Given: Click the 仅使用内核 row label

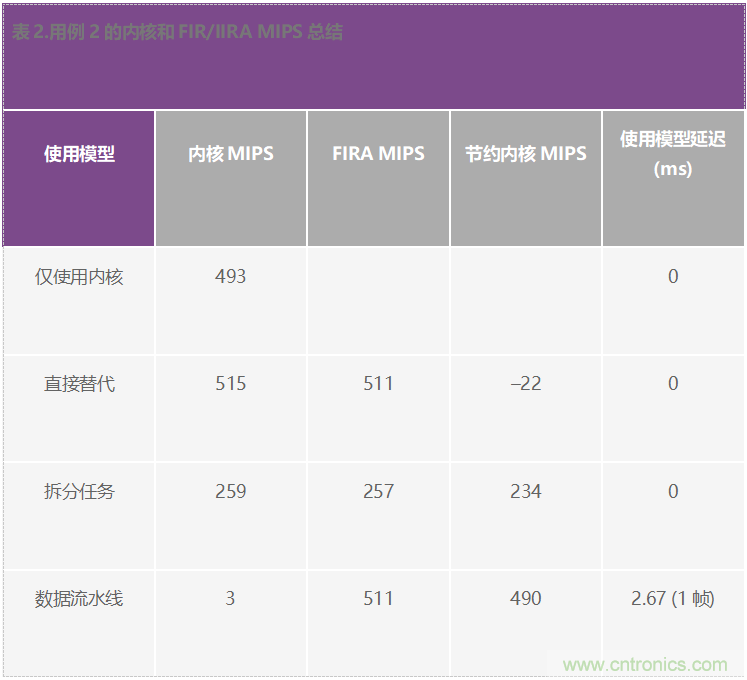Looking at the screenshot, I should 79,277.
